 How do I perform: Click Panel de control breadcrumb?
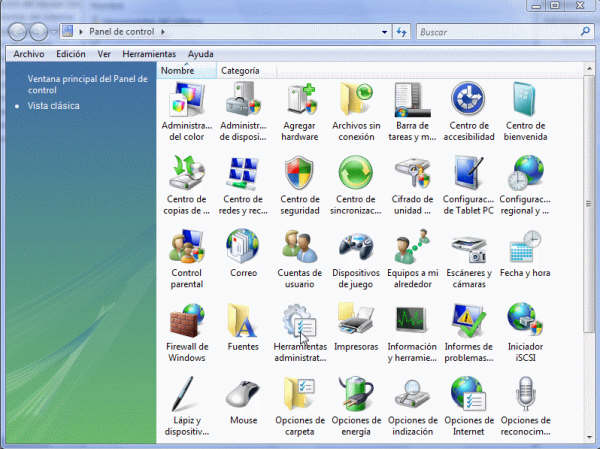[122, 32]
